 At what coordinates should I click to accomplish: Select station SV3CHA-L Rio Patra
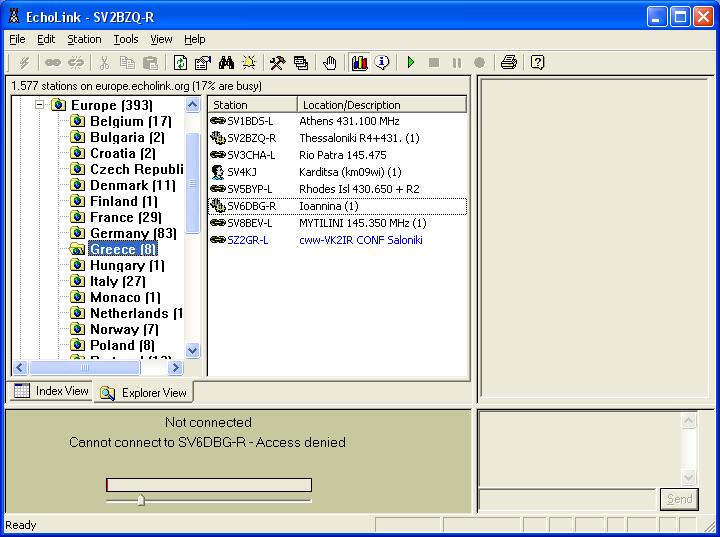click(337, 155)
